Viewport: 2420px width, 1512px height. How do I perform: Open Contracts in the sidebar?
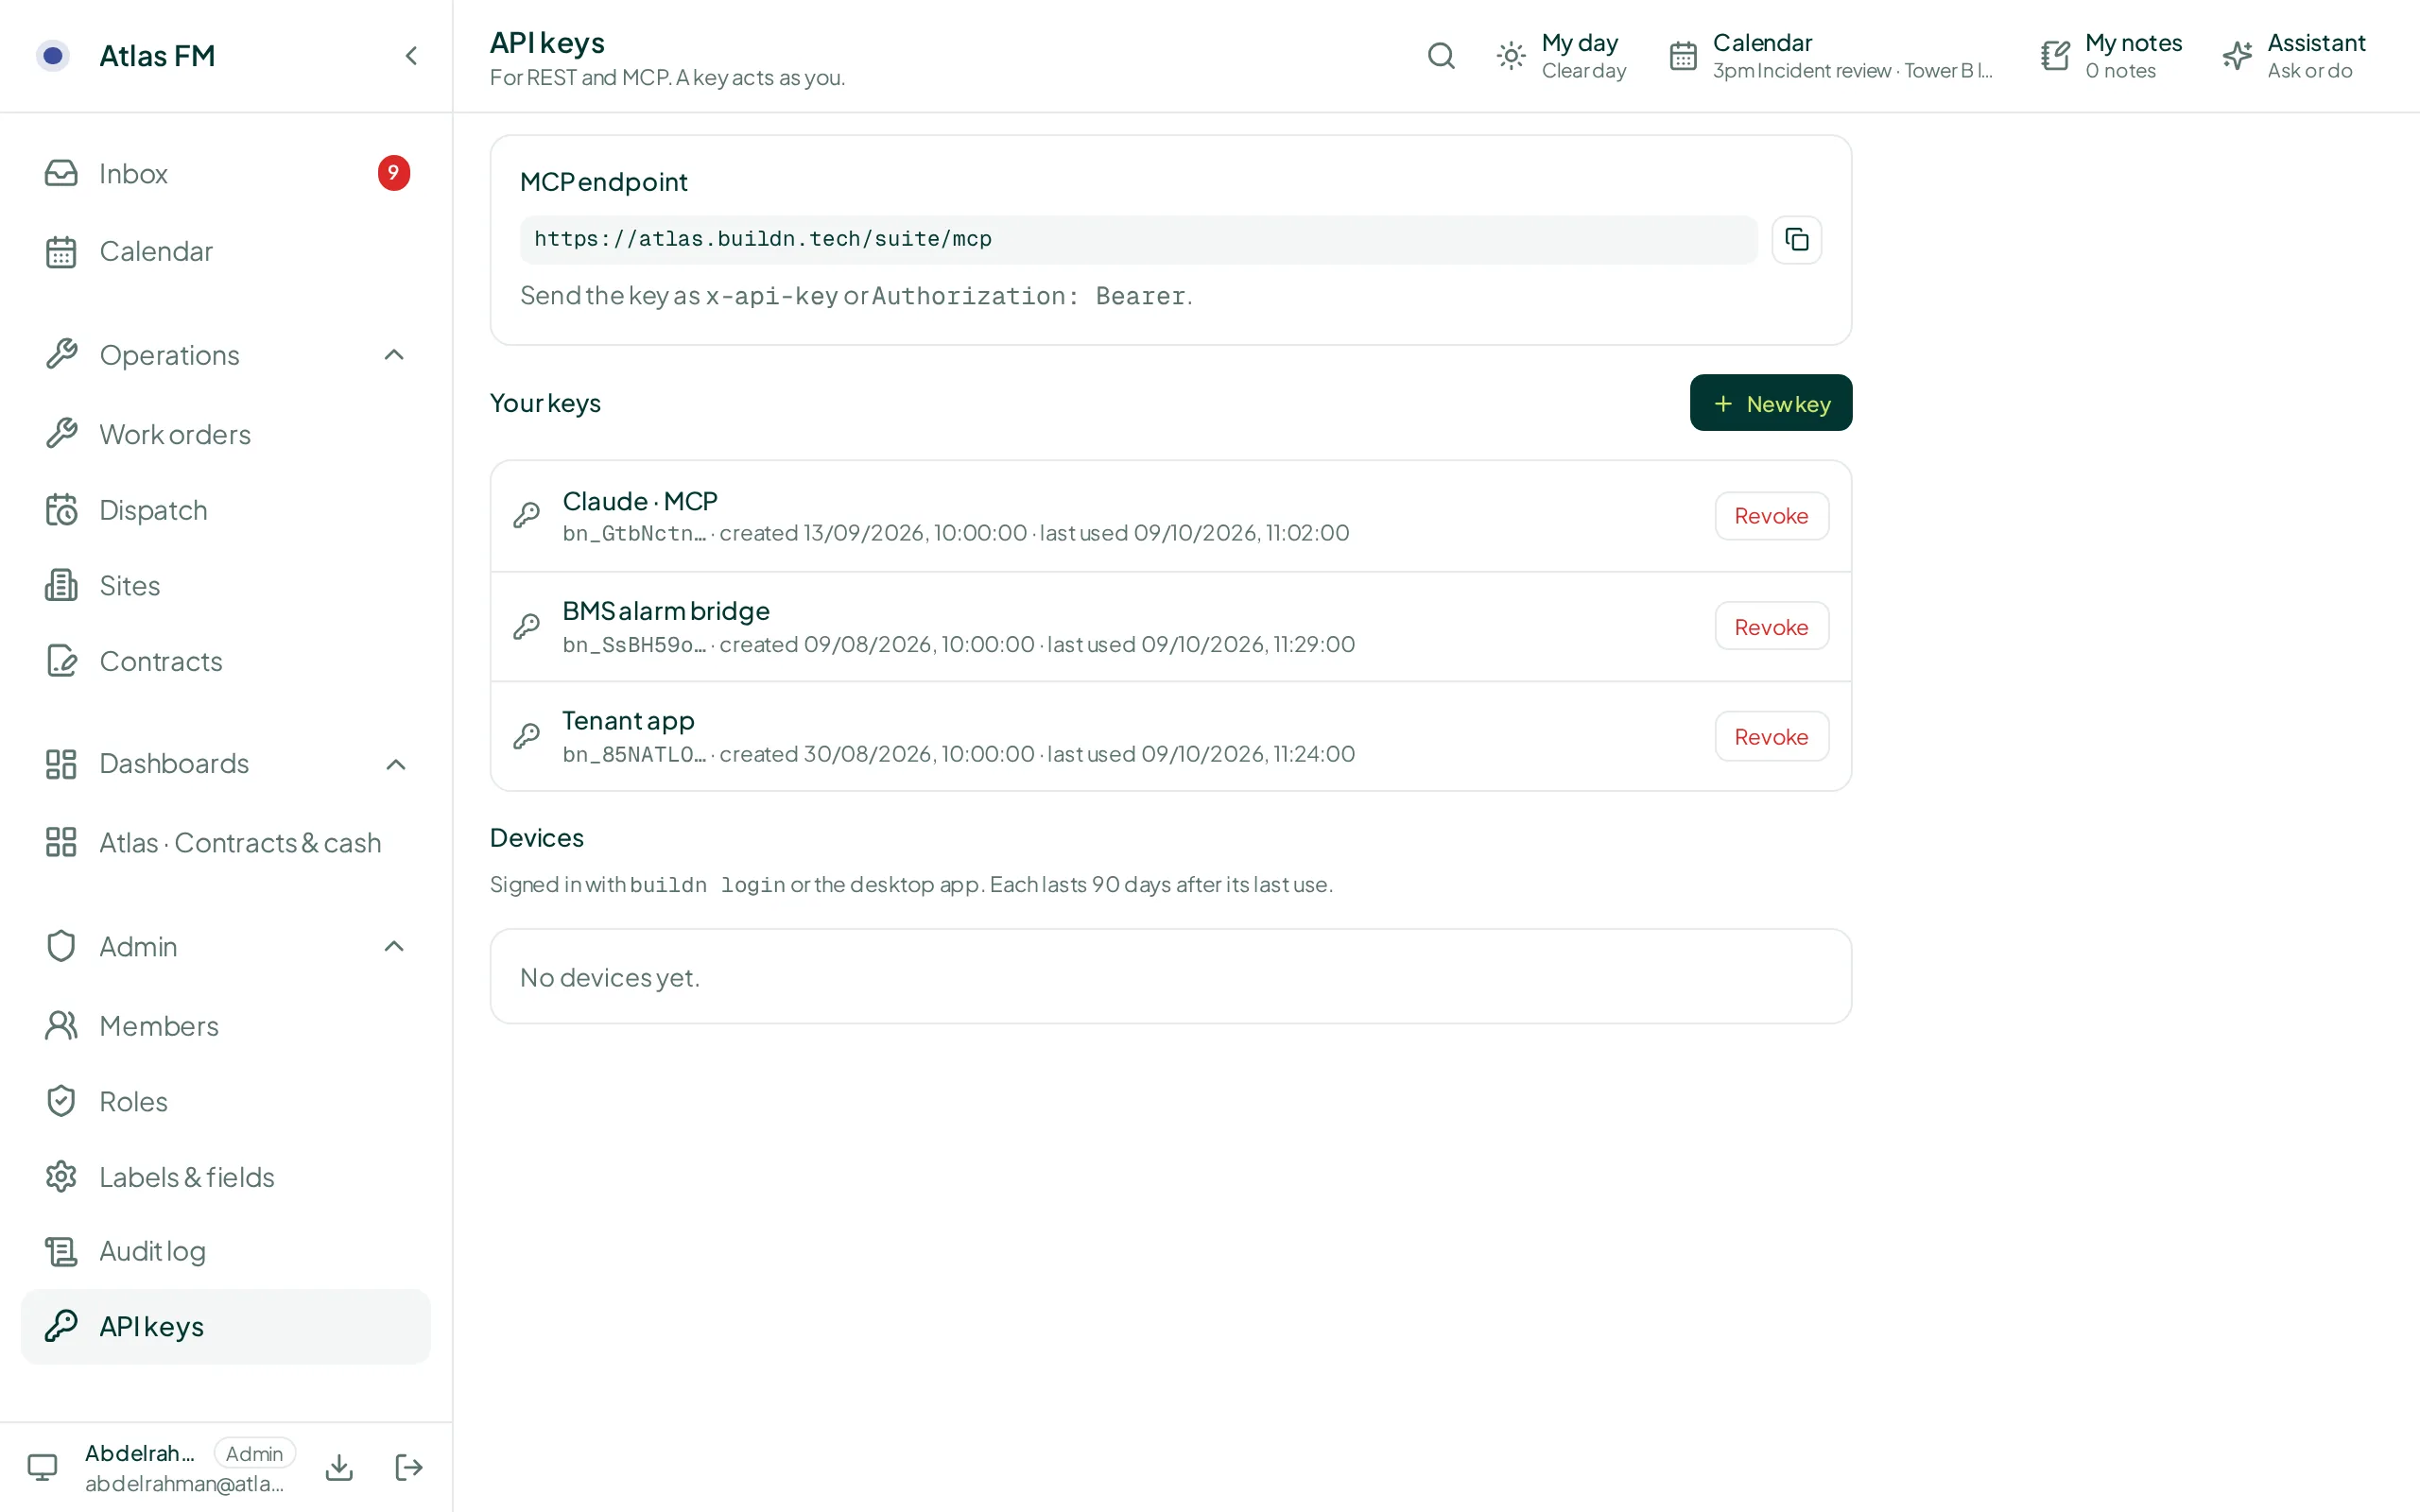(x=226, y=662)
